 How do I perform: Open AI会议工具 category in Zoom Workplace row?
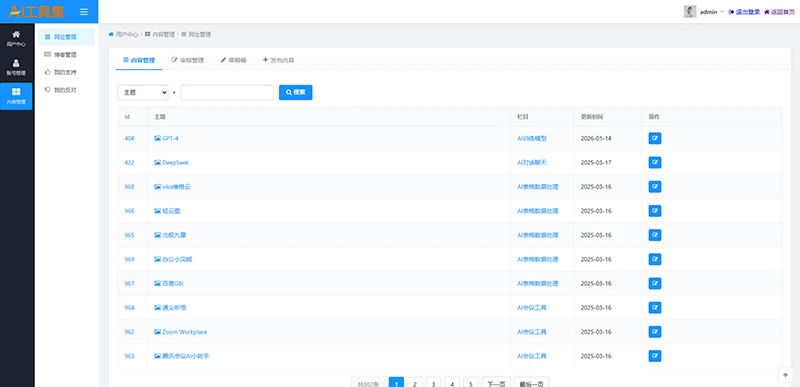[532, 332]
